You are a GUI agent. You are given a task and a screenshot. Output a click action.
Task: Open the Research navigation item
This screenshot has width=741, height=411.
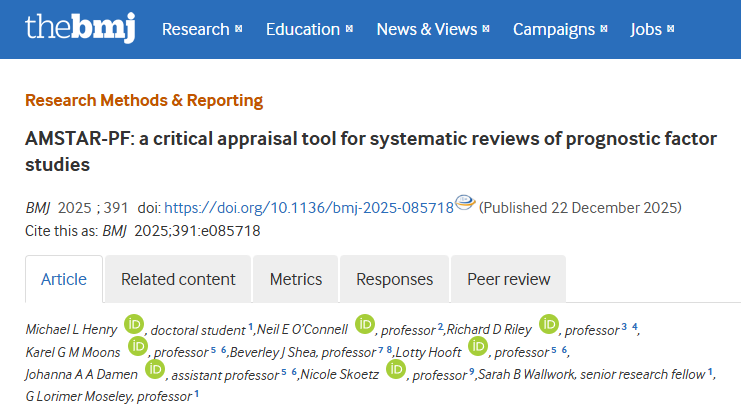(x=196, y=29)
